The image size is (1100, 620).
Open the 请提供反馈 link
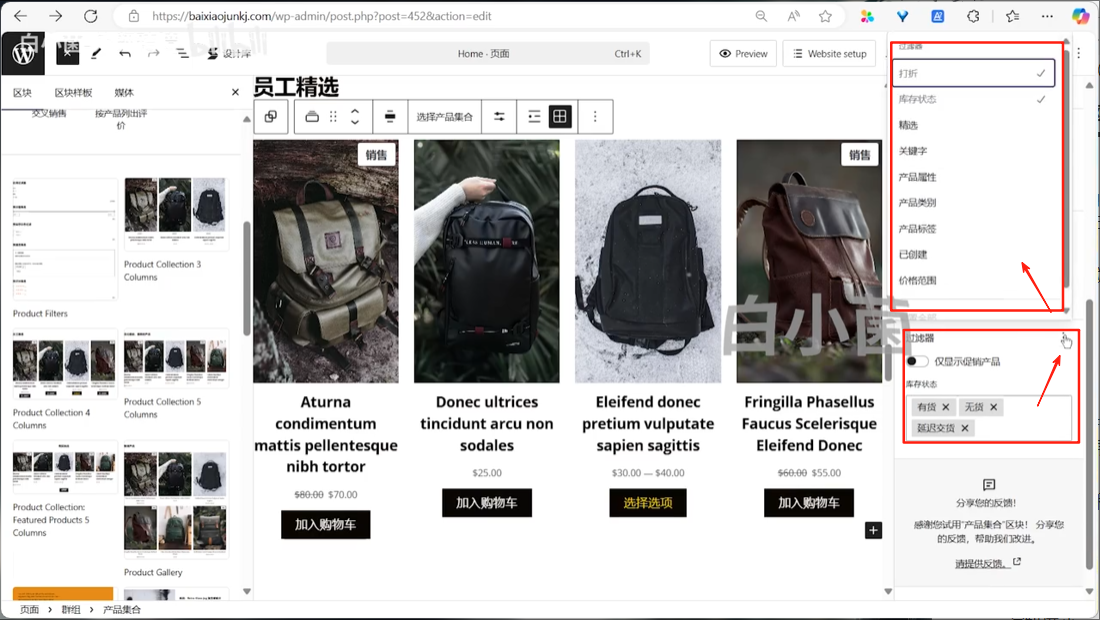(987, 563)
